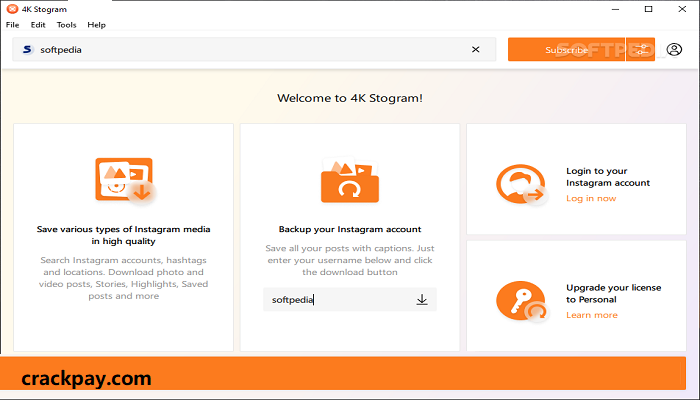Open the user account profile icon
Viewport: 700px width, 400px height.
tap(674, 50)
